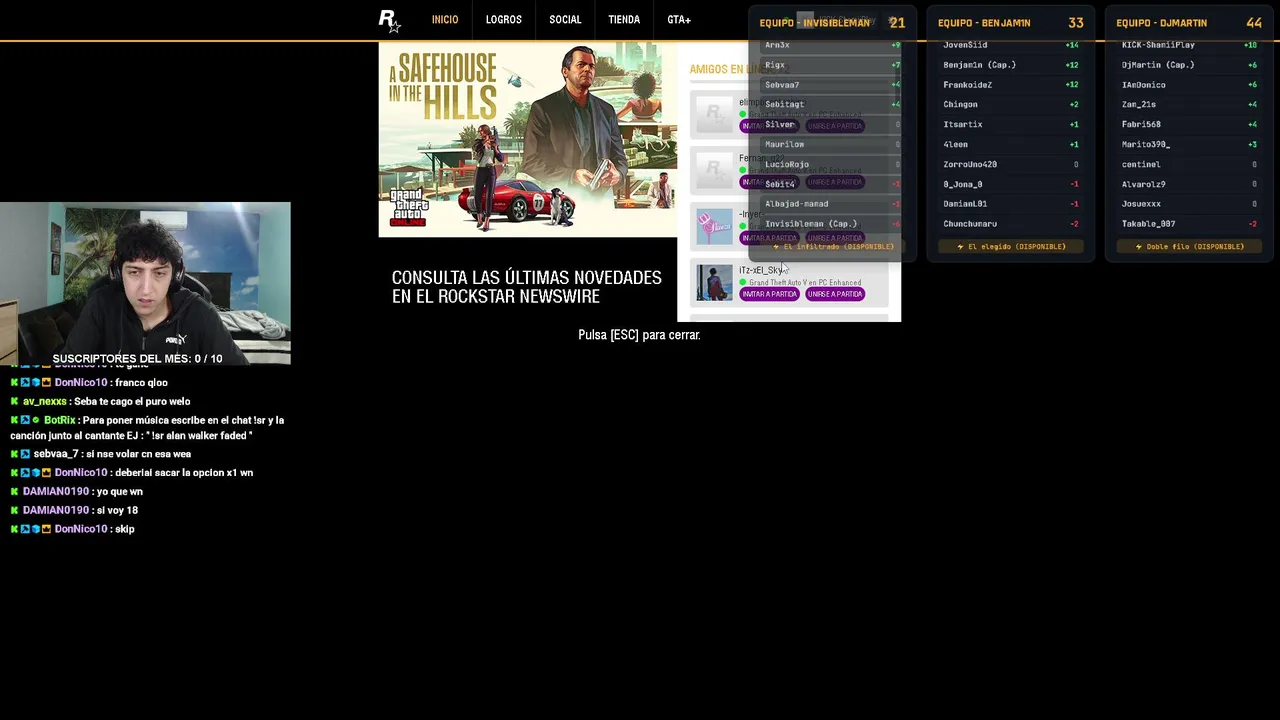
Task: Select player IAmDomico row
Action: (x=1190, y=85)
